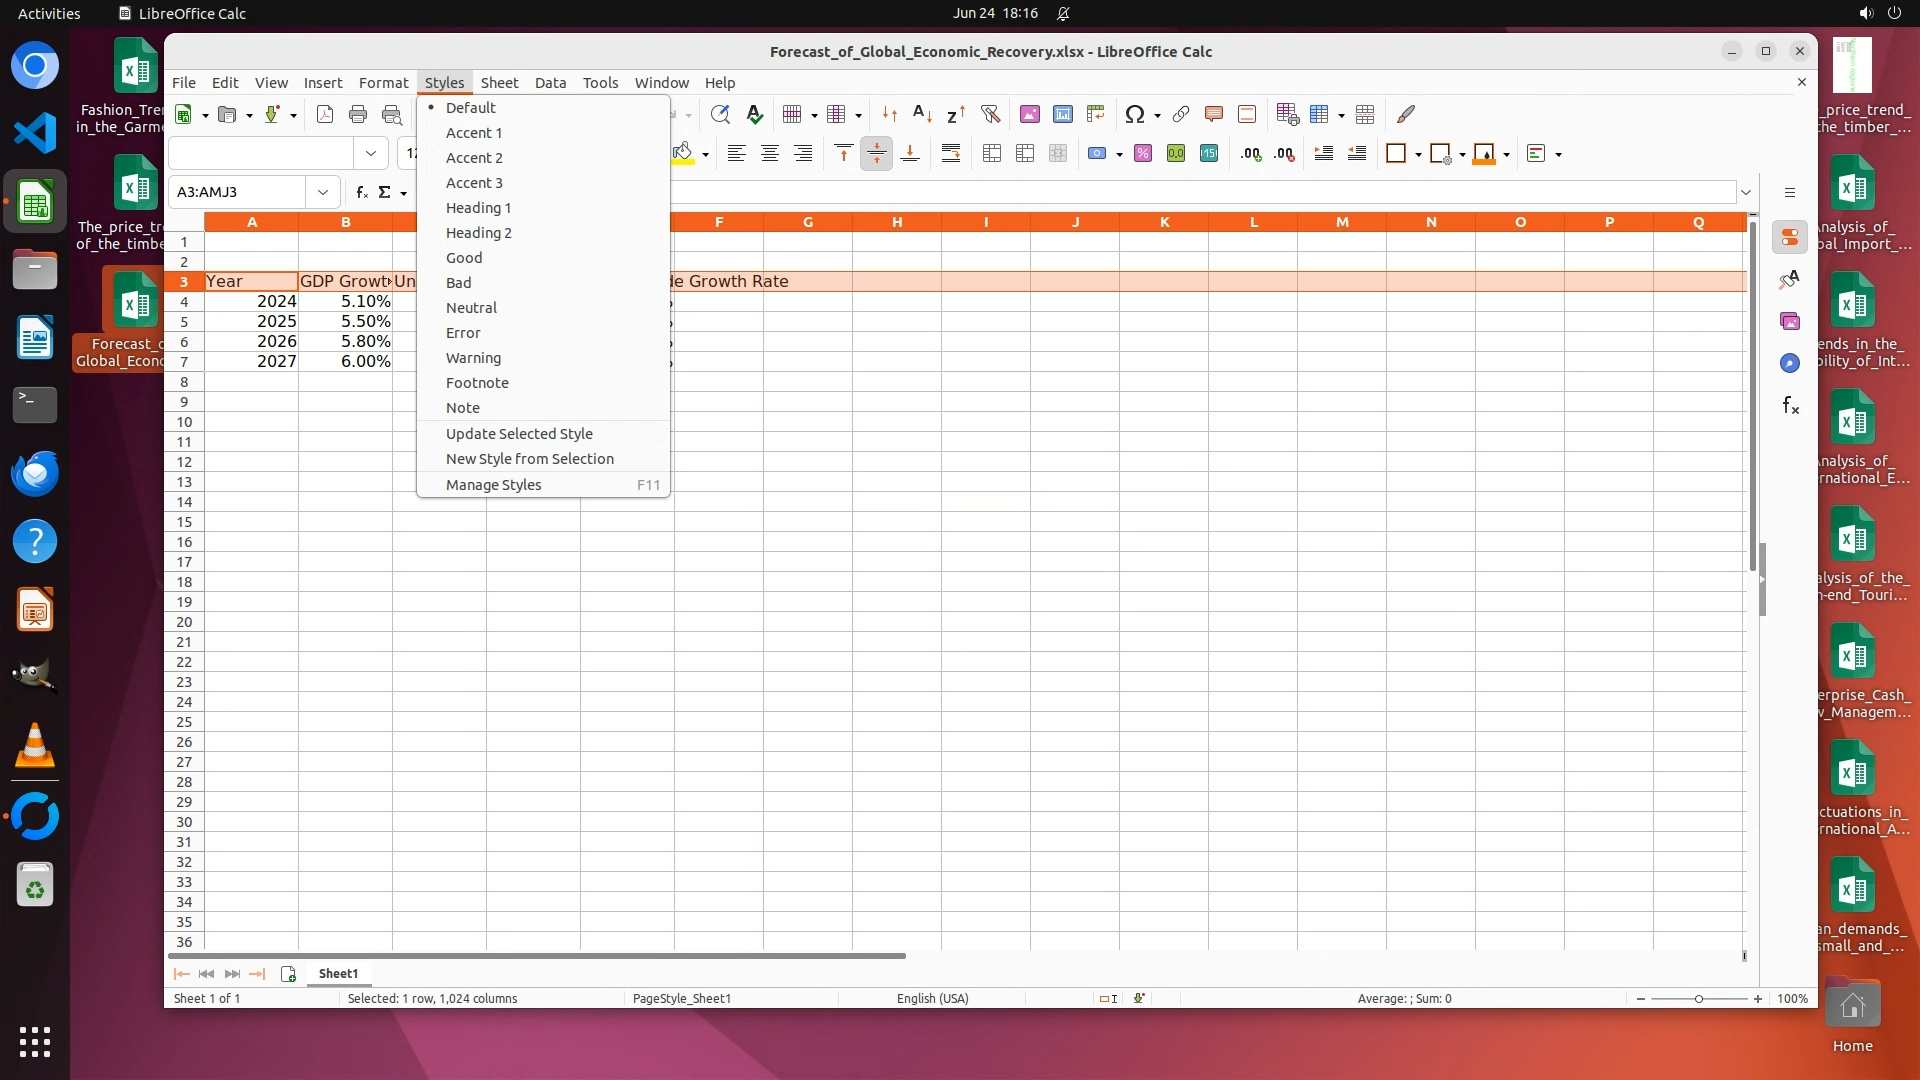Click the Find & Replace icon
Image resolution: width=1920 pixels, height=1080 pixels.
click(x=720, y=114)
